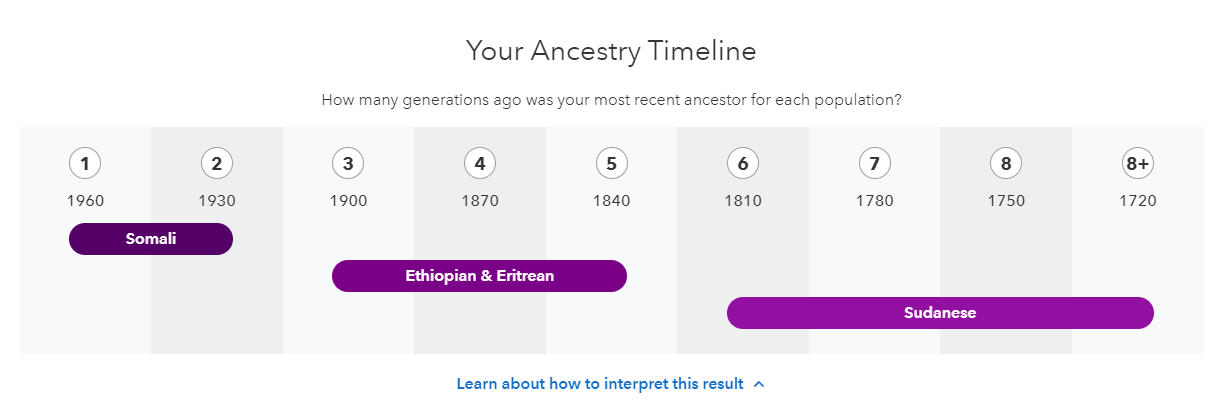Viewport: 1212px width, 403px height.
Task: Click the 8+ generations circle icon
Action: click(x=1138, y=163)
